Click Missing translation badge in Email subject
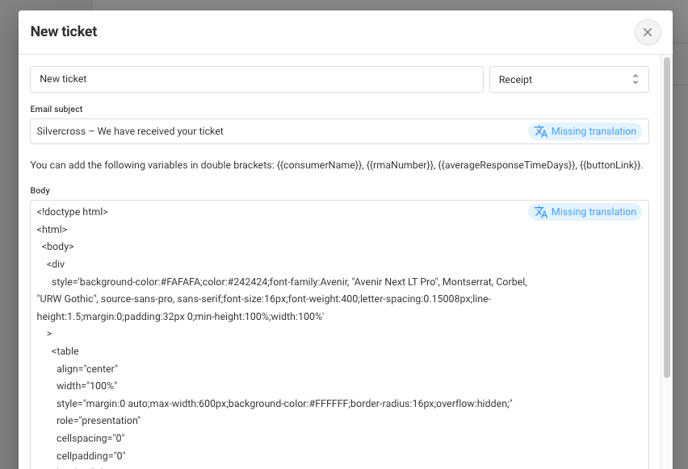This screenshot has width=688, height=469. [x=584, y=131]
